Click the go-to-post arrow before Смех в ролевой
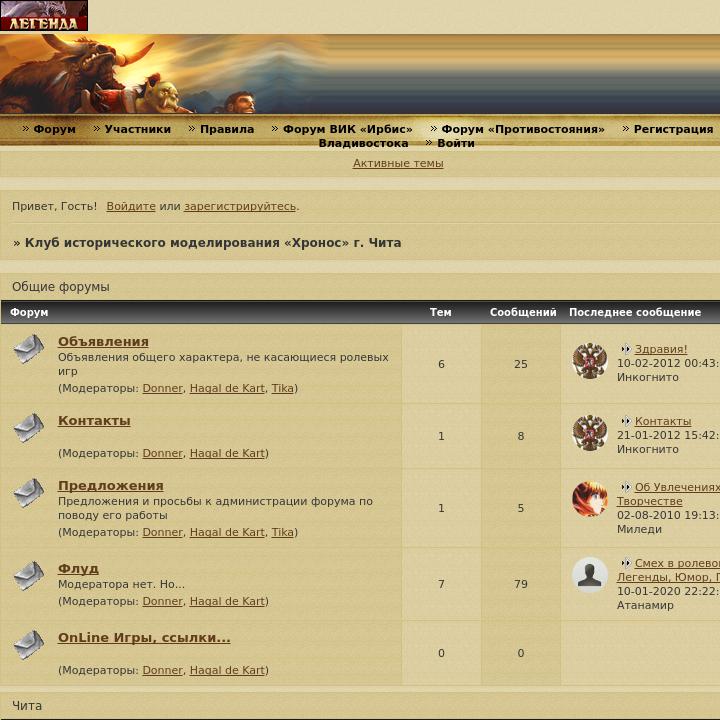 (625, 563)
